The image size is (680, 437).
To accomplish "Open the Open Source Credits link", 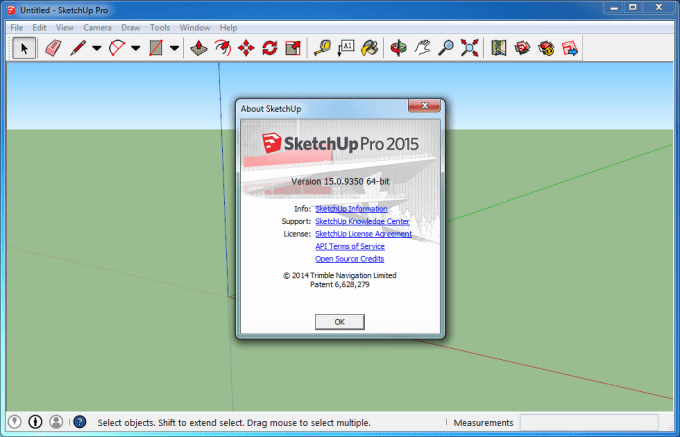I will pyautogui.click(x=350, y=259).
